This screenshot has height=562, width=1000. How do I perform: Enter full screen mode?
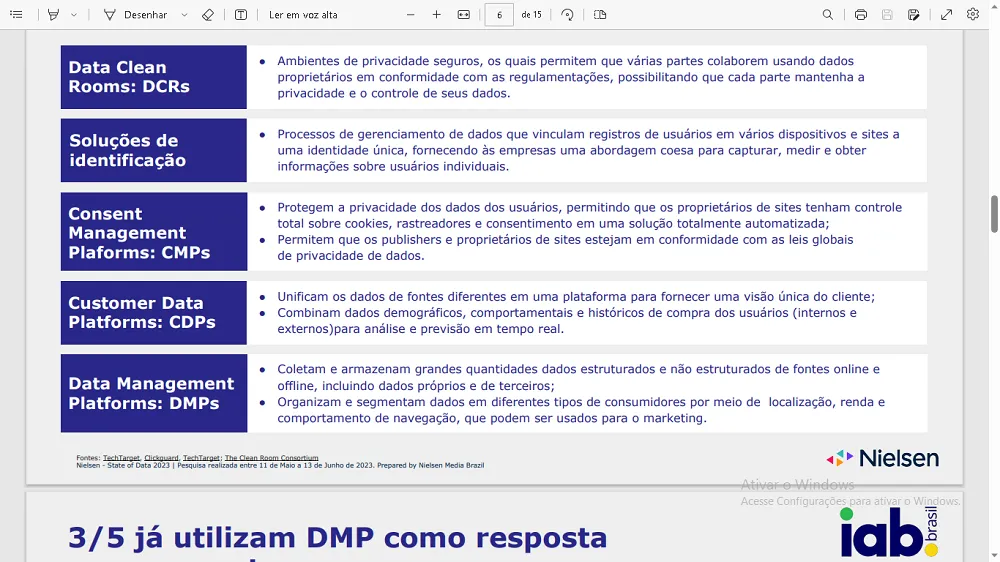[x=946, y=14]
